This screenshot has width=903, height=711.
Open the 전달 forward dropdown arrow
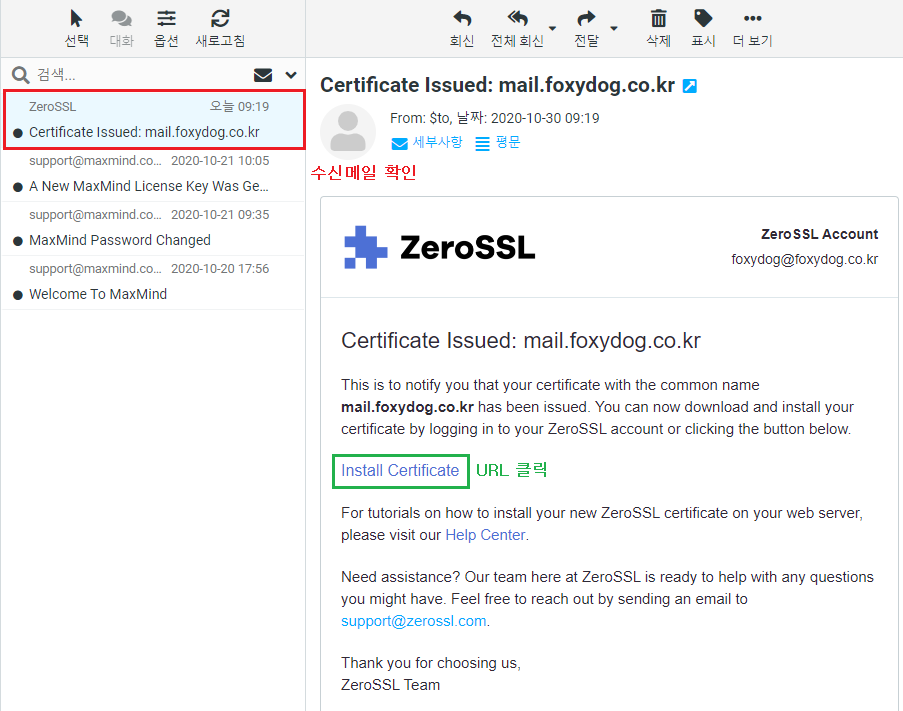tap(614, 28)
